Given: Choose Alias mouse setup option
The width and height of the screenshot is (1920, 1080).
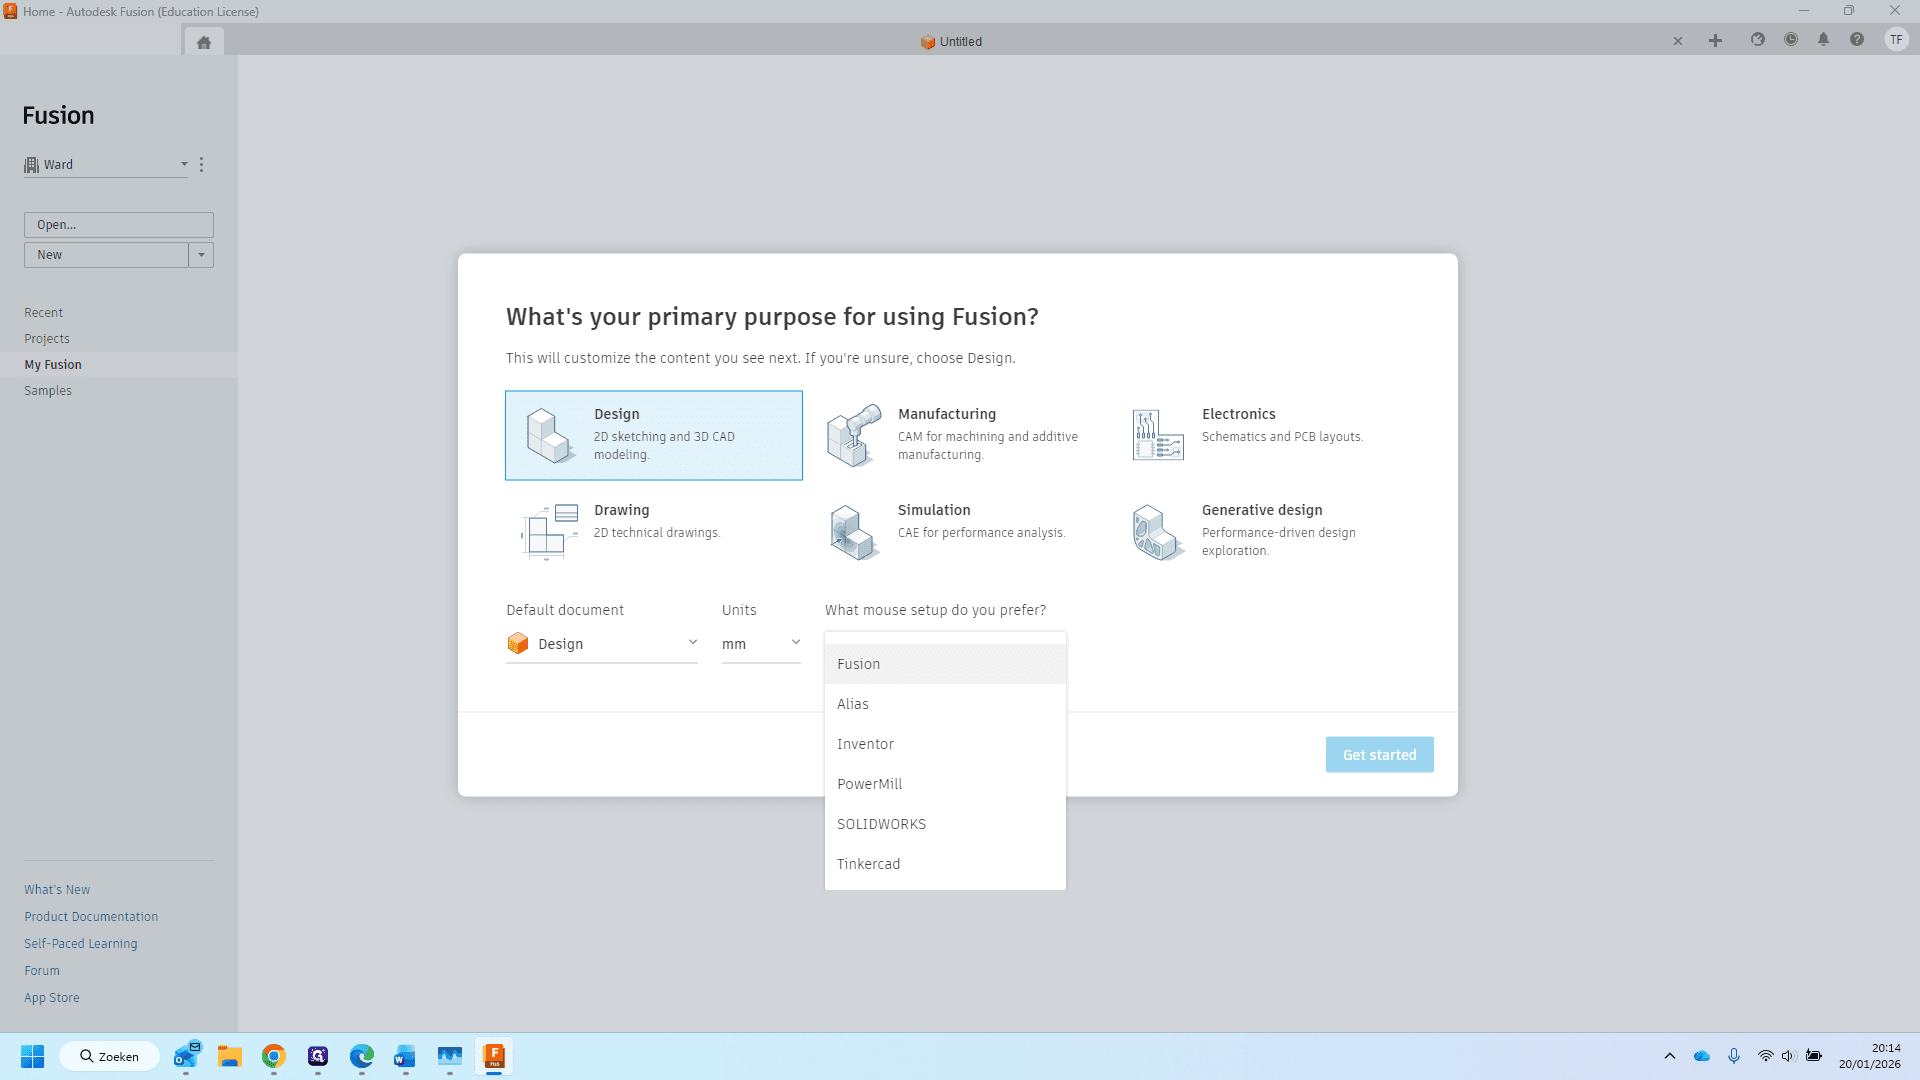Looking at the screenshot, I should click(x=945, y=704).
